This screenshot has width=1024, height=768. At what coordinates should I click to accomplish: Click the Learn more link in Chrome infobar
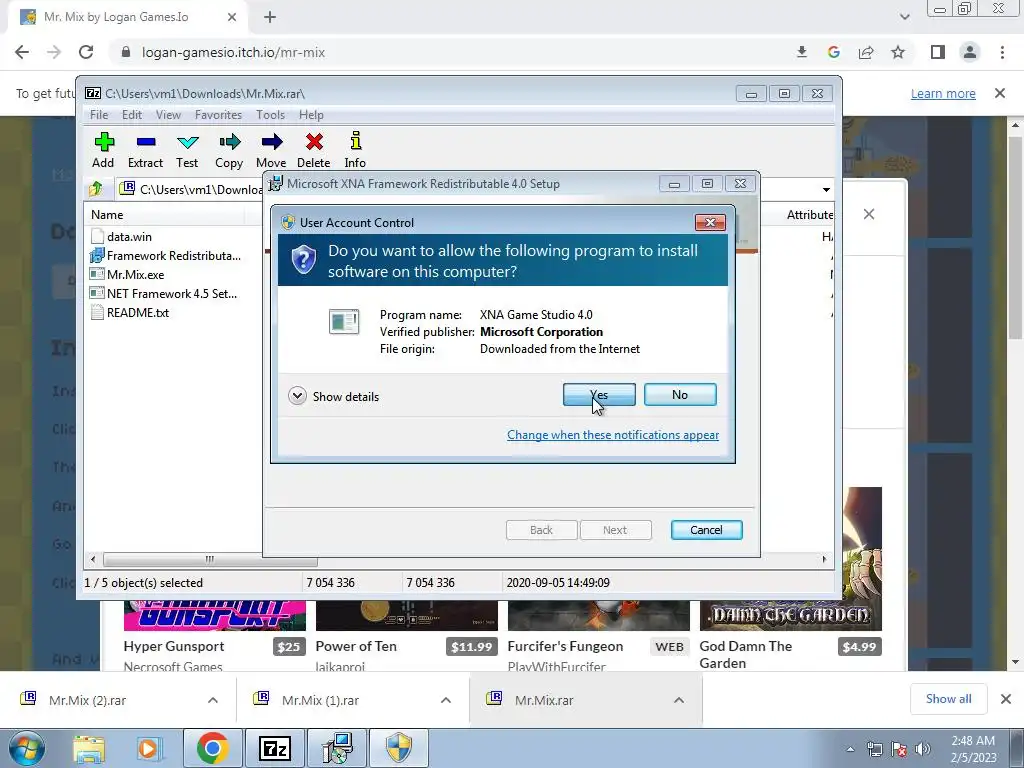(943, 93)
